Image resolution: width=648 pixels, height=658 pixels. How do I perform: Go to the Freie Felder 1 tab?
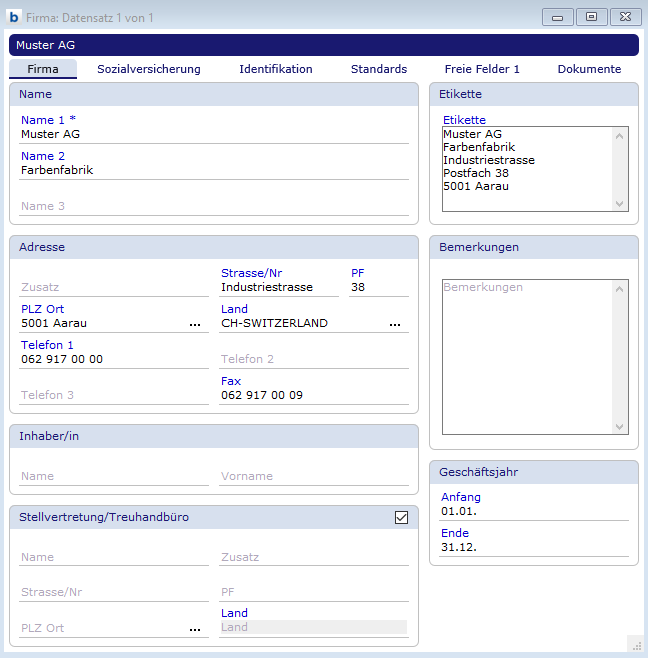tap(482, 69)
